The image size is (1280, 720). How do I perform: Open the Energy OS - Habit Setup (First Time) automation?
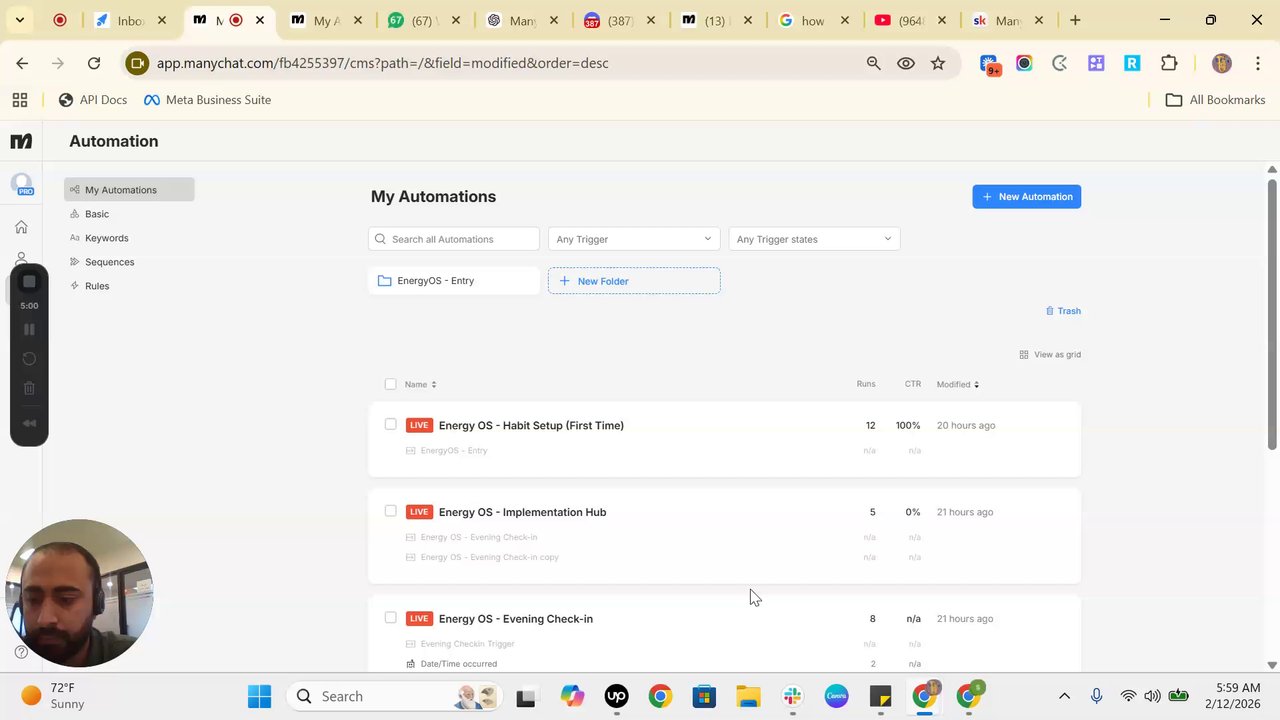pos(531,425)
